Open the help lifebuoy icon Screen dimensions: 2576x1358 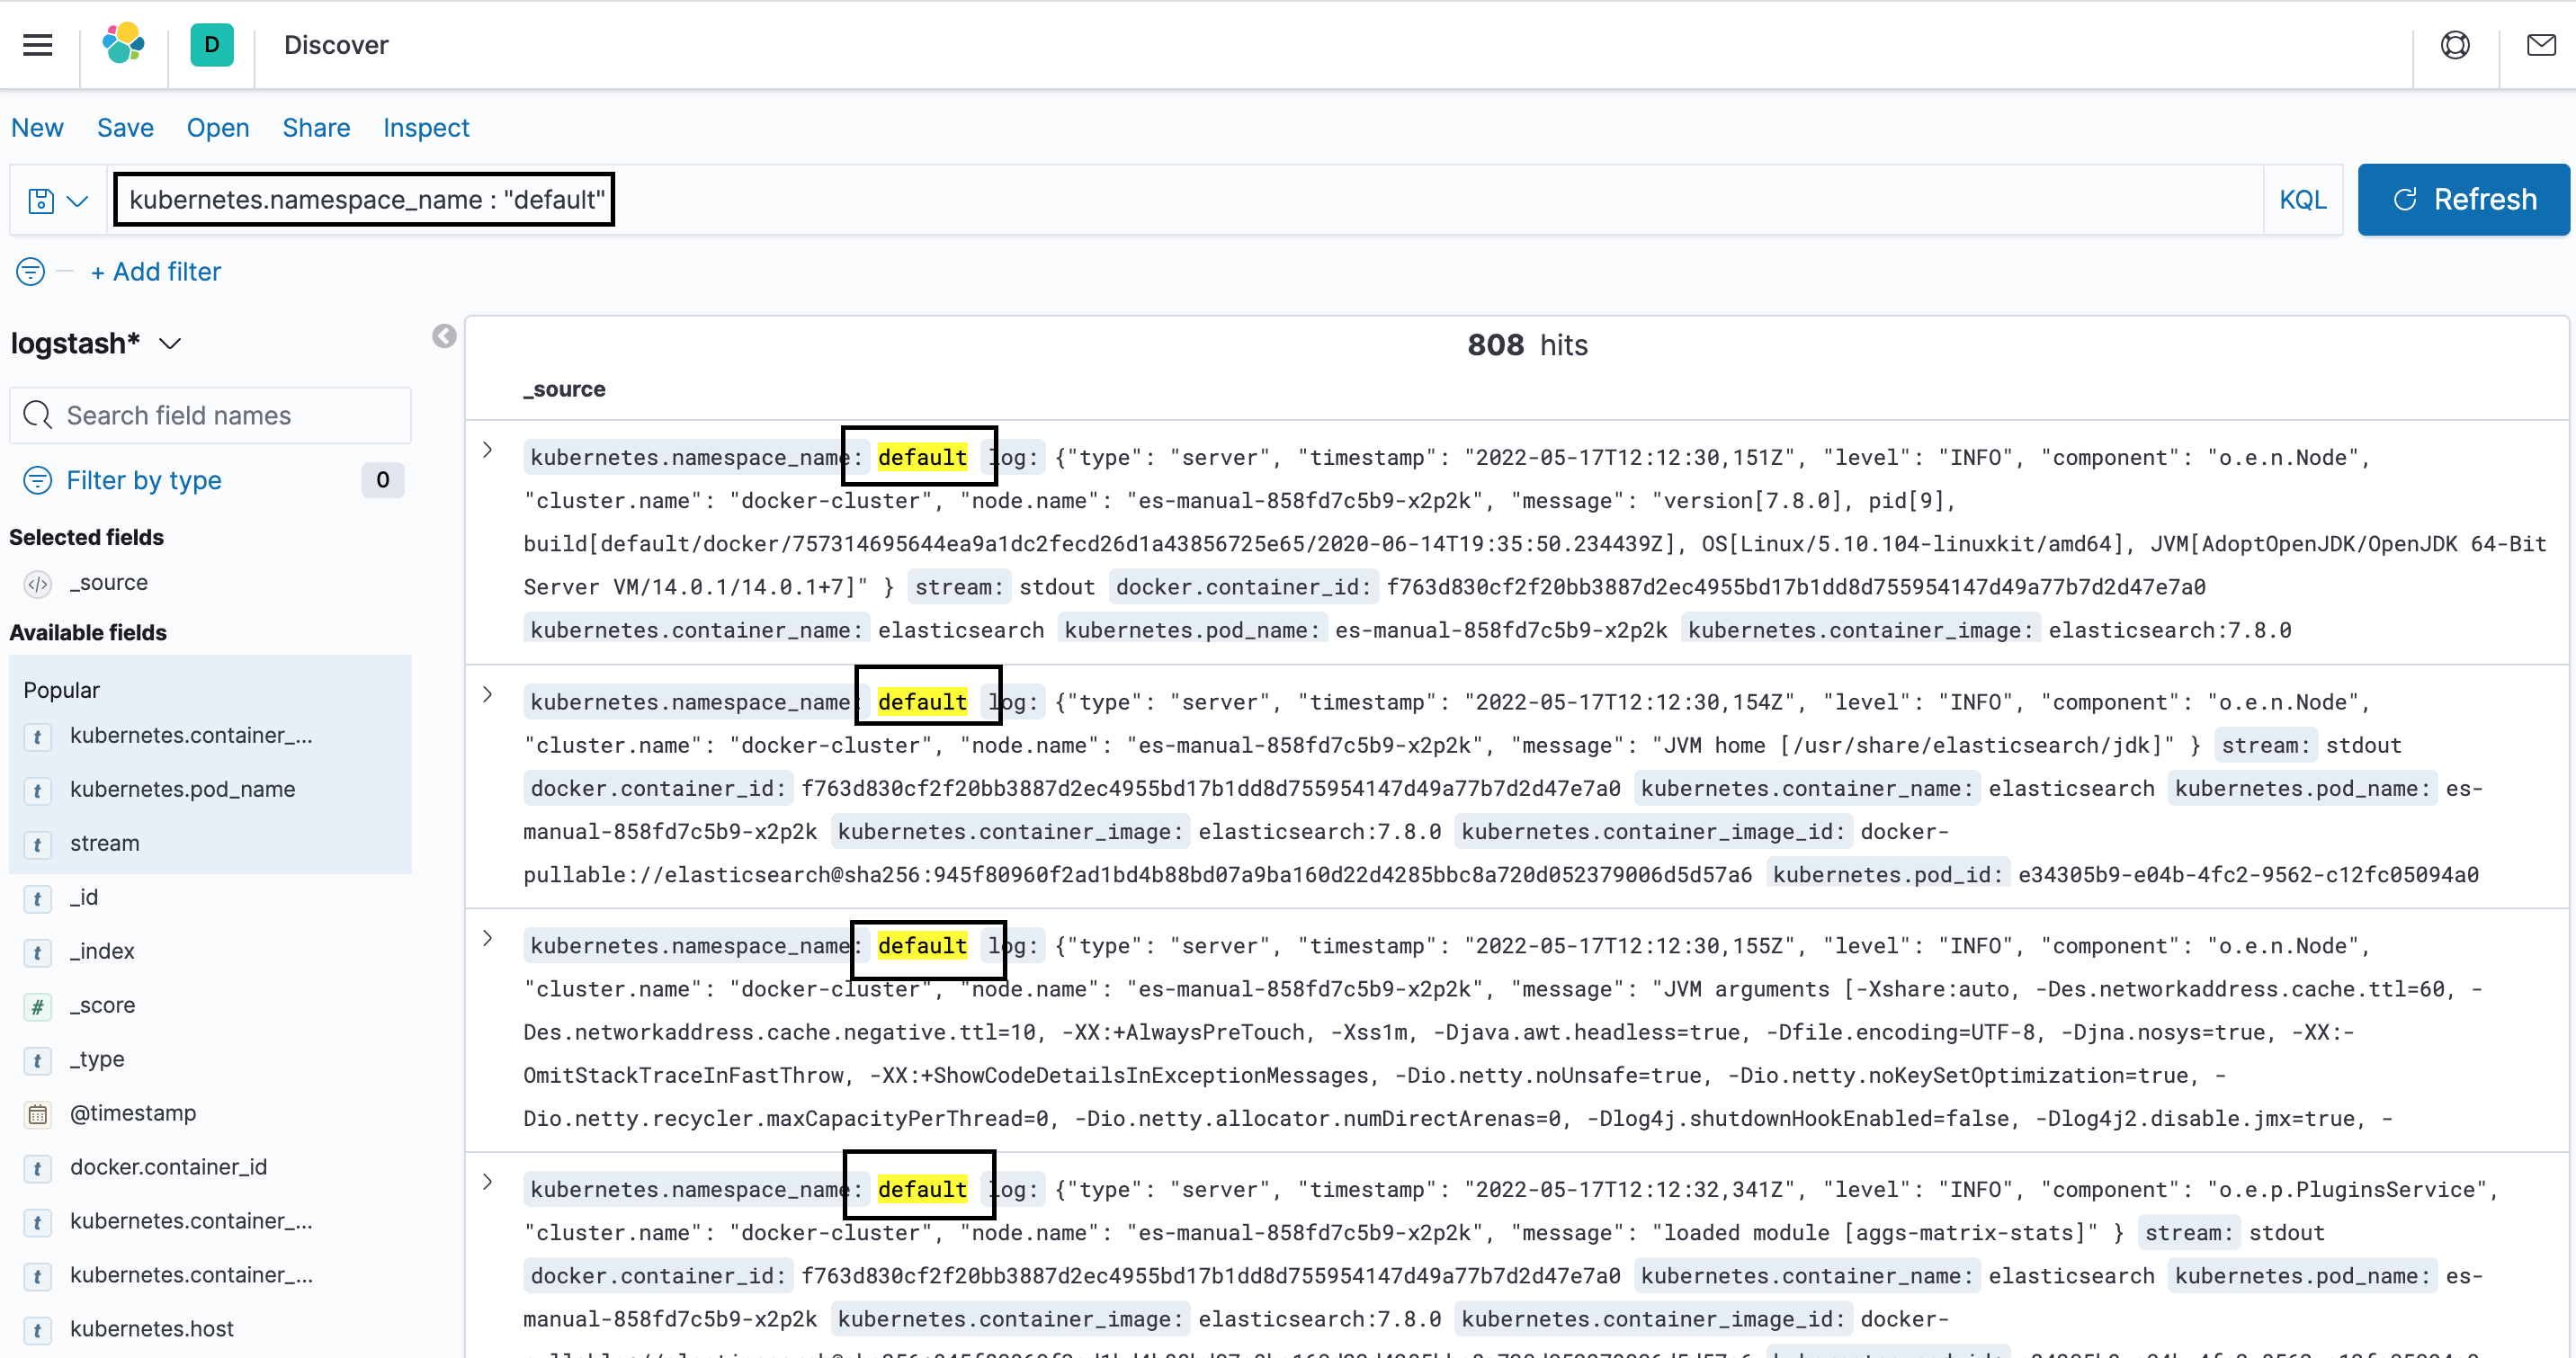(2454, 45)
